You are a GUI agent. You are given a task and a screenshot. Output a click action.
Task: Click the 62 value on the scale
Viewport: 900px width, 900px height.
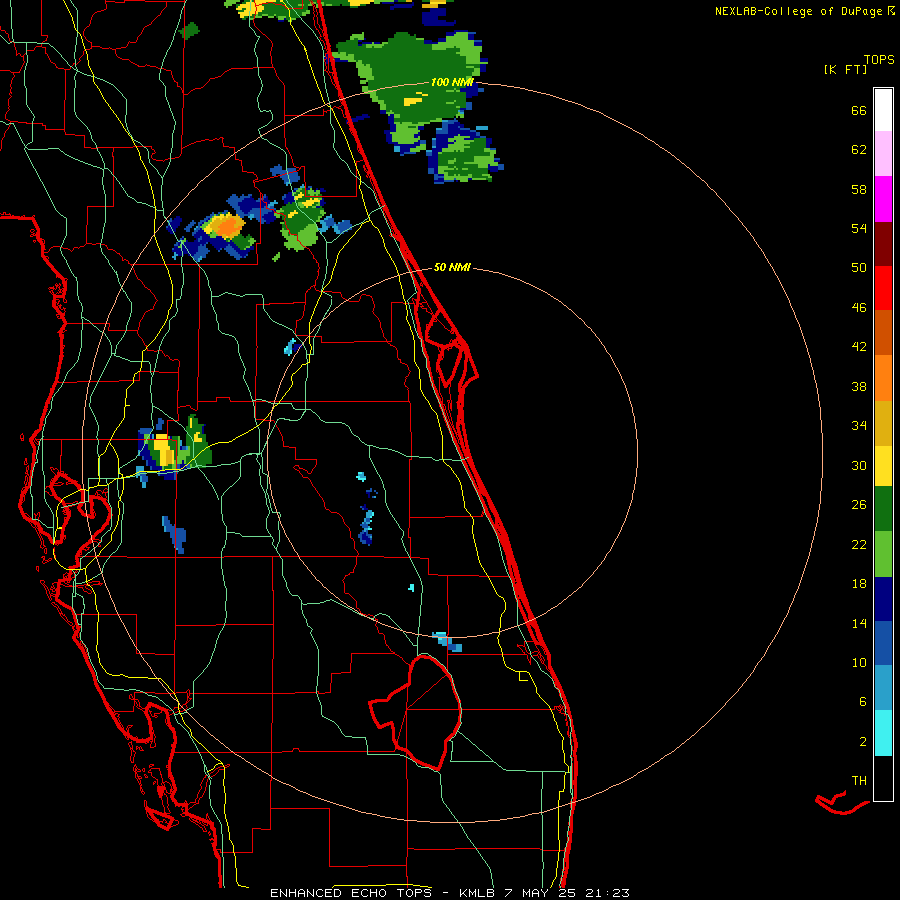(859, 150)
